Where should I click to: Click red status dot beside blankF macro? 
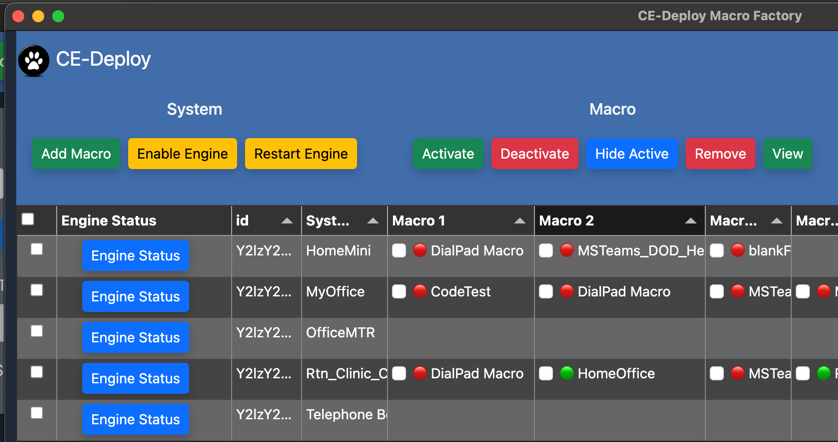click(738, 251)
